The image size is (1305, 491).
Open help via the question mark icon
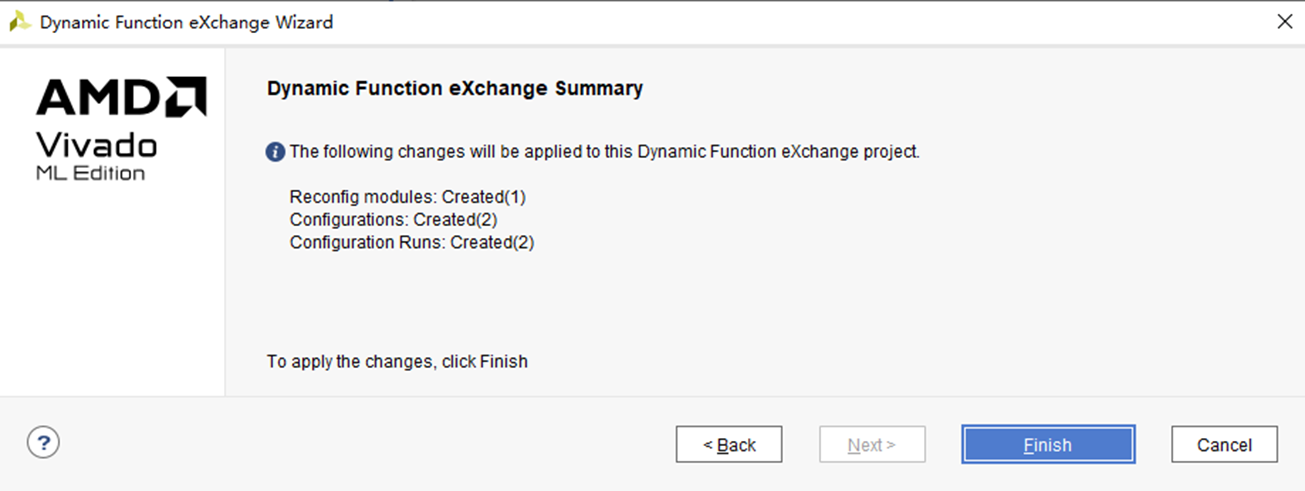43,442
